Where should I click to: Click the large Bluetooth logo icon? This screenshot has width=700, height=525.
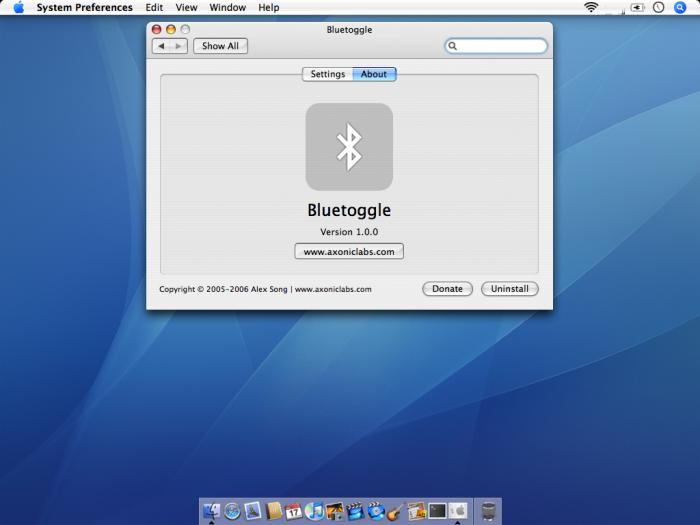(349, 147)
